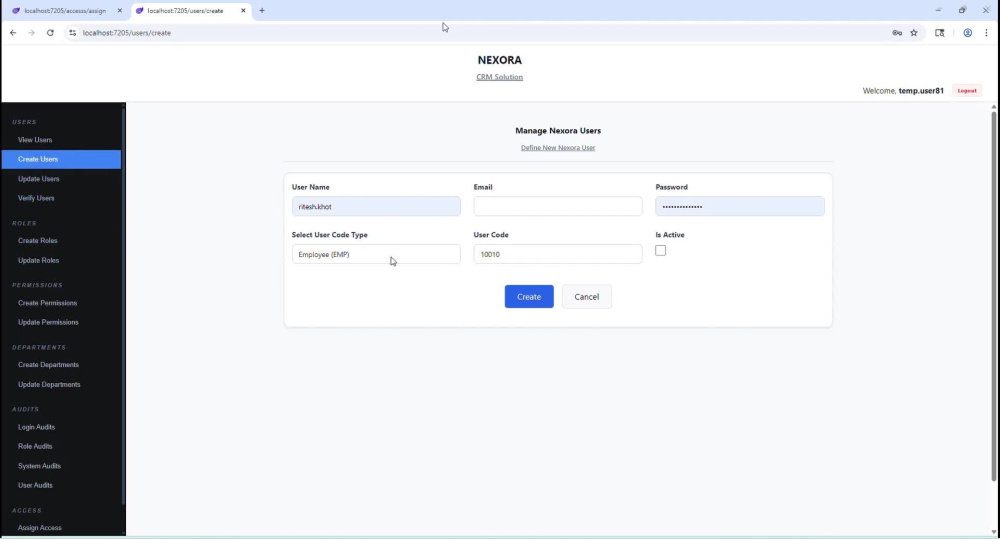1000x539 pixels.
Task: View site information icon in address bar
Action: point(72,33)
